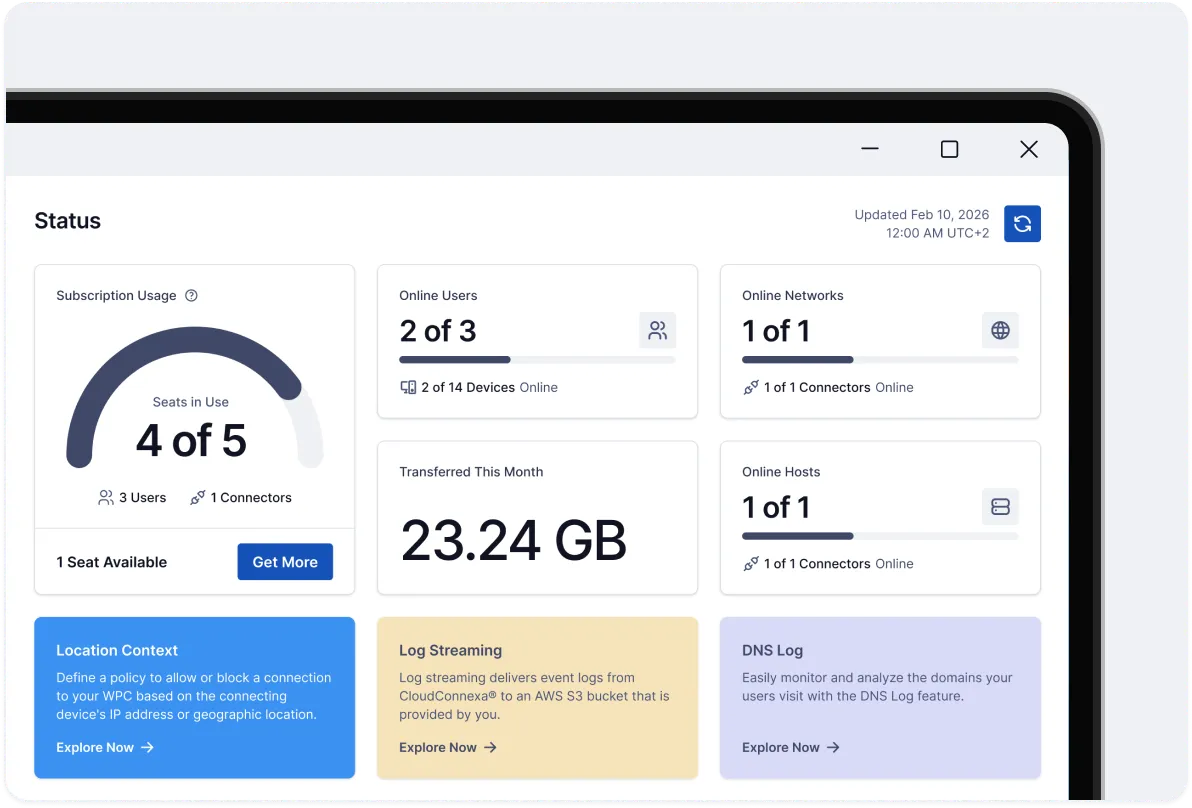Click the users icon on Online Users card
This screenshot has height=808, width=1192.
tap(657, 330)
